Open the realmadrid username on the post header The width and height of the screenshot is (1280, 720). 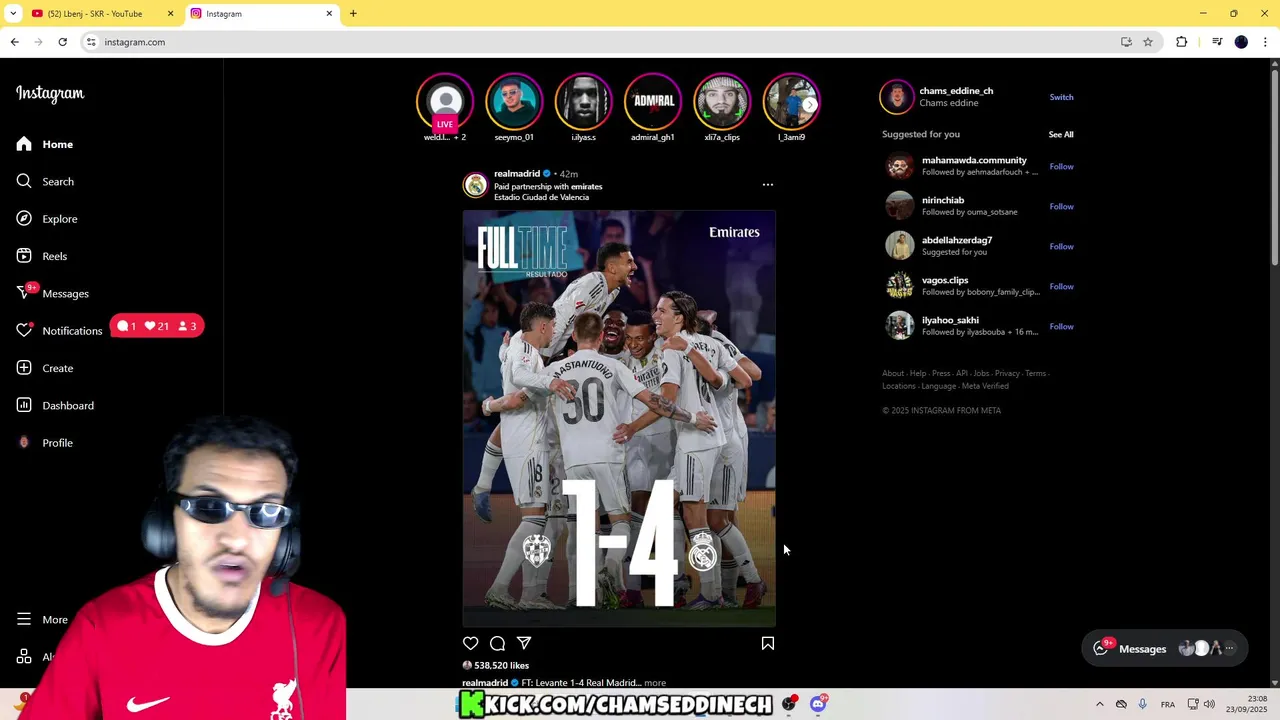tap(517, 173)
